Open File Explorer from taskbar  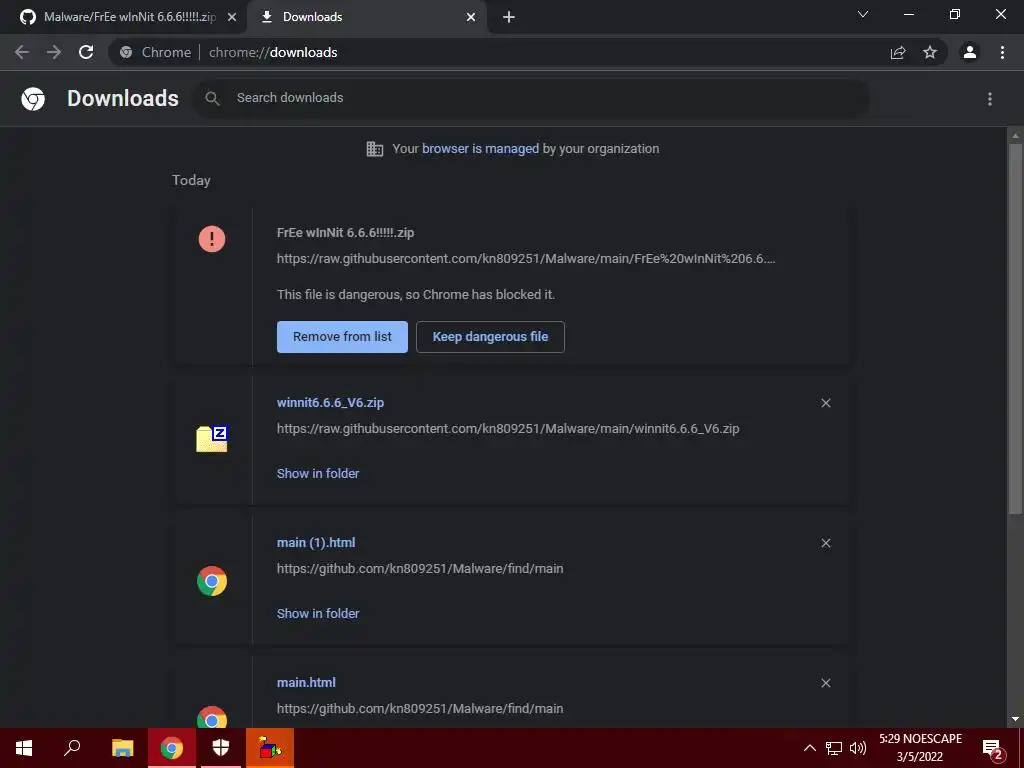point(122,748)
